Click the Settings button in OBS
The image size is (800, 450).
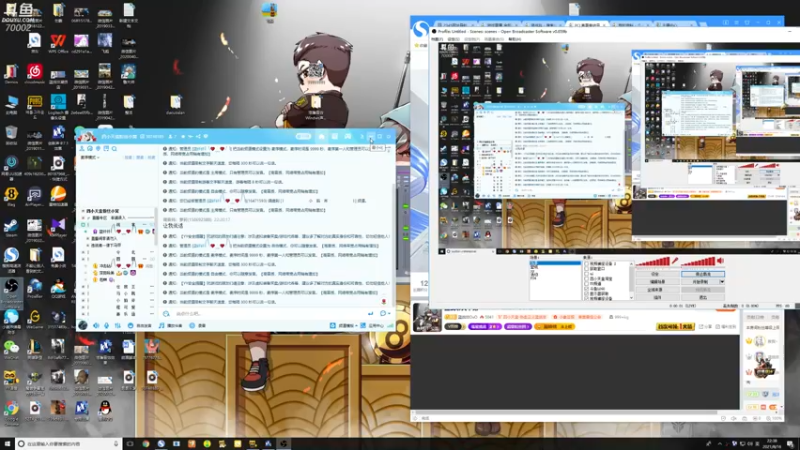click(656, 274)
